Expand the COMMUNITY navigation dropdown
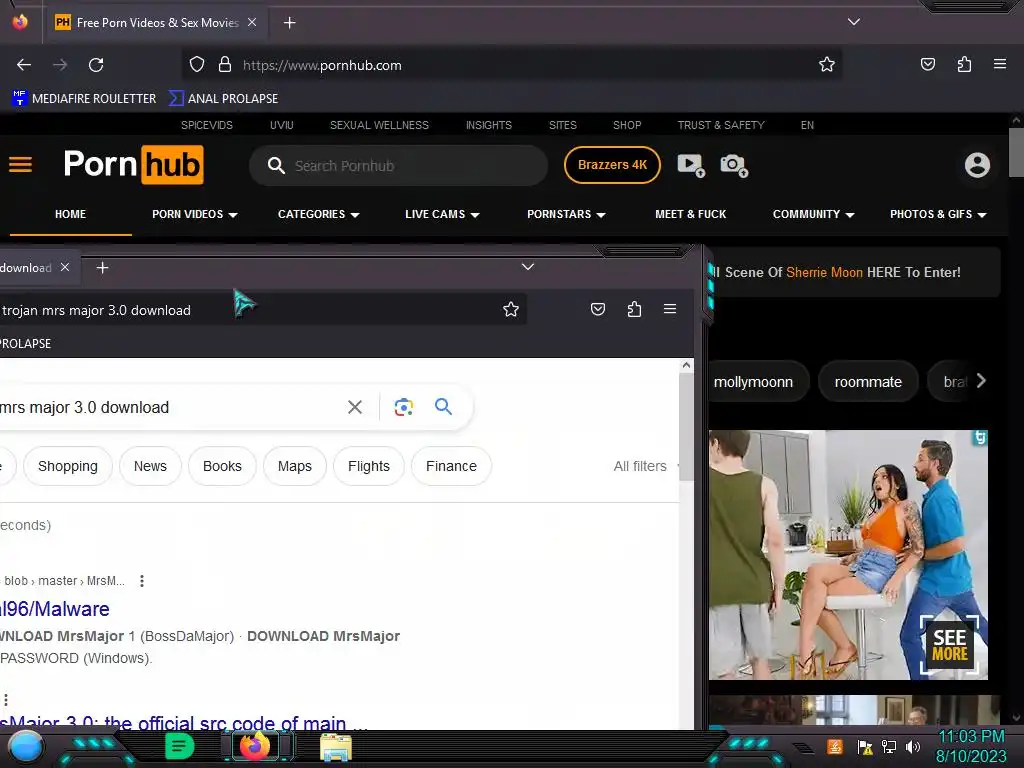The height and width of the screenshot is (768, 1024). point(813,214)
